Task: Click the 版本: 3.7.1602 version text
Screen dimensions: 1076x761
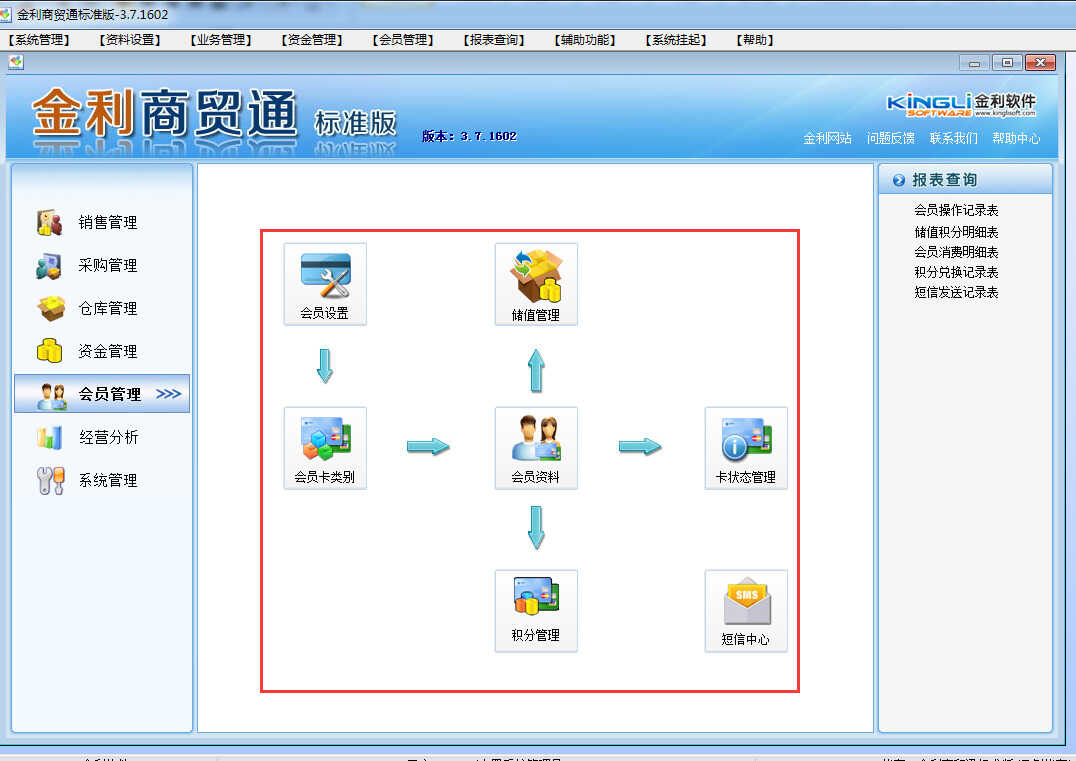Action: (469, 136)
